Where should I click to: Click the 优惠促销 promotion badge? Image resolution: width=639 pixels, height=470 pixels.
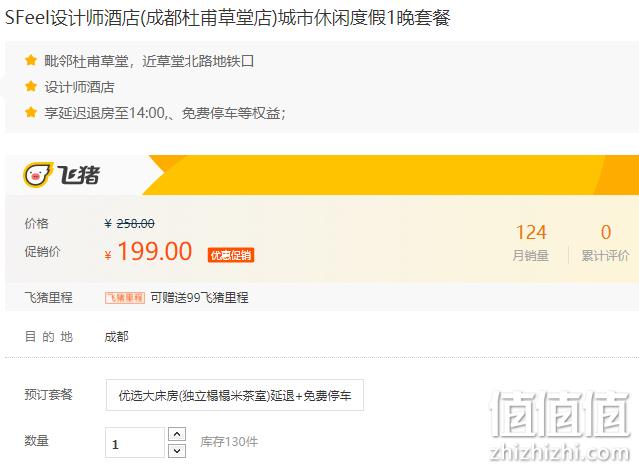(x=231, y=255)
